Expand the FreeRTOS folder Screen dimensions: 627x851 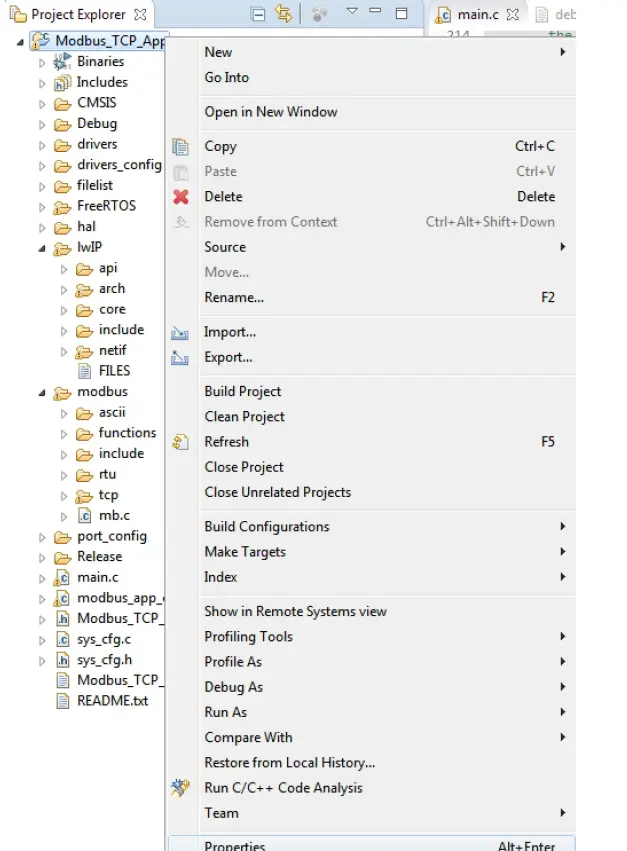42,207
